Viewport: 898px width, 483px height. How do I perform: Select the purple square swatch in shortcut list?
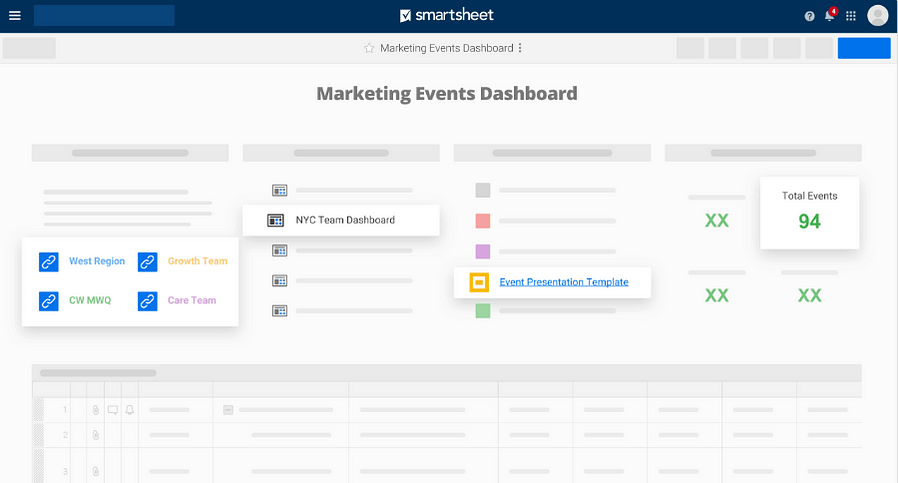483,251
